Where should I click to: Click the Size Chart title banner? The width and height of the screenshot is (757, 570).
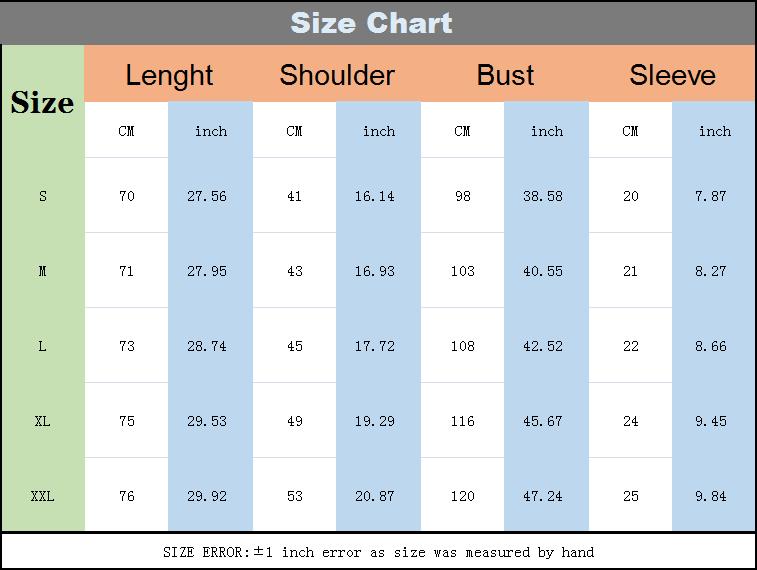(378, 23)
